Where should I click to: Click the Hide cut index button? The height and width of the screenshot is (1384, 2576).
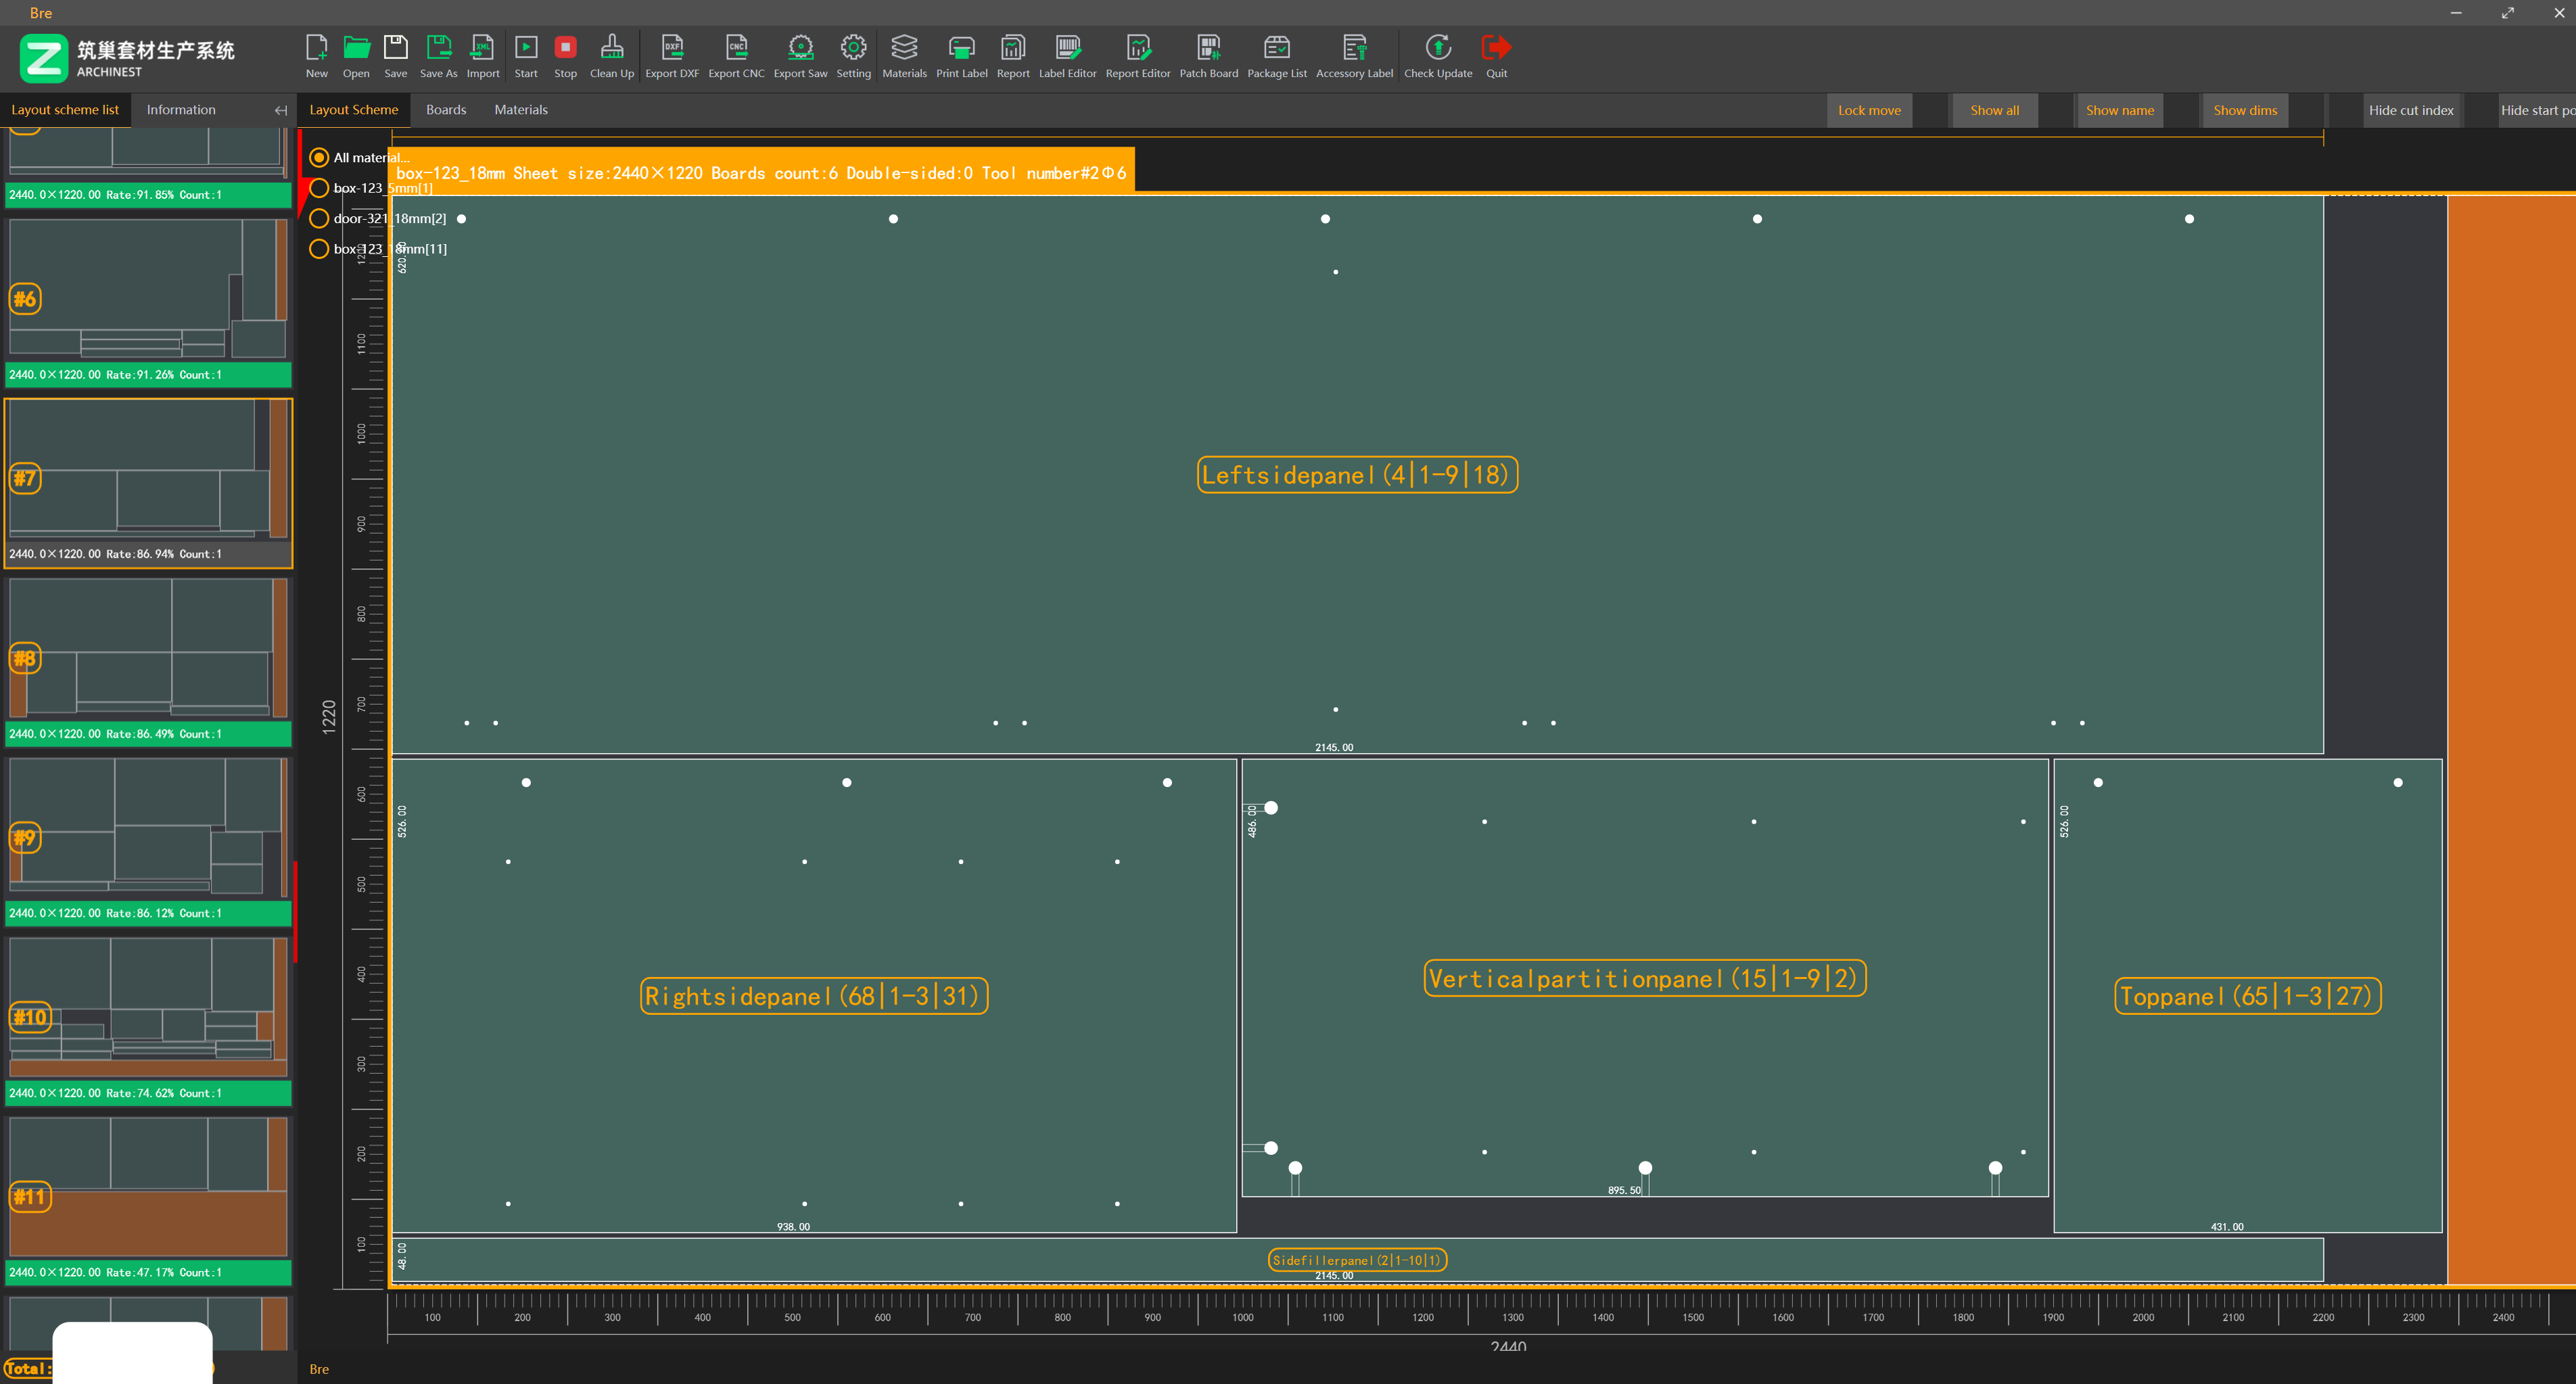point(2410,110)
